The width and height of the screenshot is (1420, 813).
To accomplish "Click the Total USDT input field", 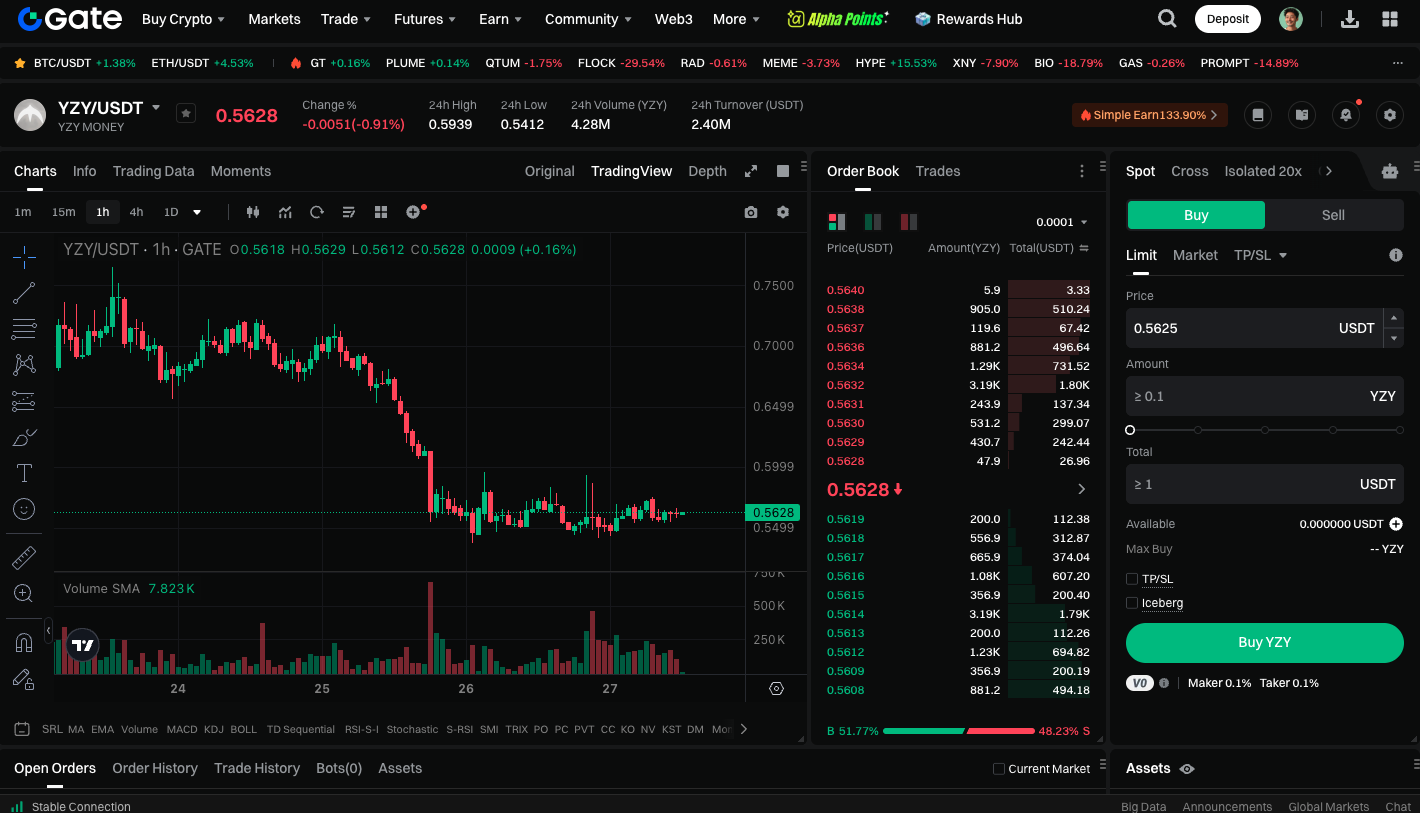I will point(1265,484).
